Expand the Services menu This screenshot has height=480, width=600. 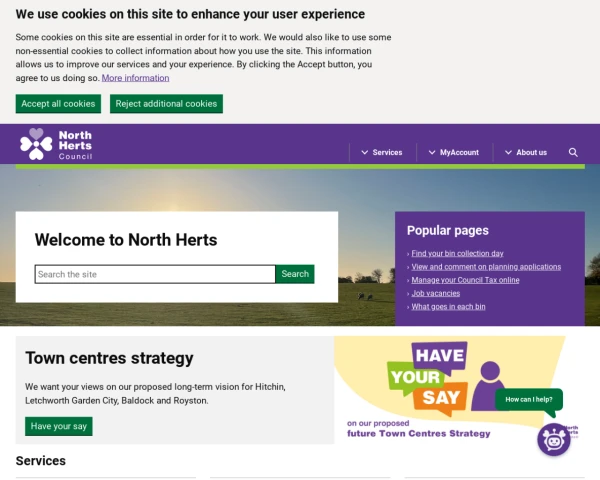pyautogui.click(x=382, y=152)
